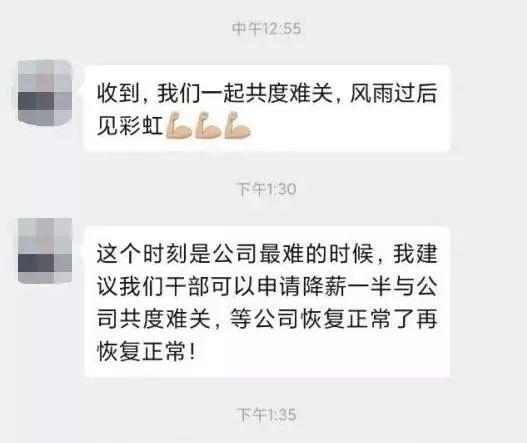Click the phrase 我建 at the first line's end
The width and height of the screenshot is (527, 443).
[x=415, y=254]
